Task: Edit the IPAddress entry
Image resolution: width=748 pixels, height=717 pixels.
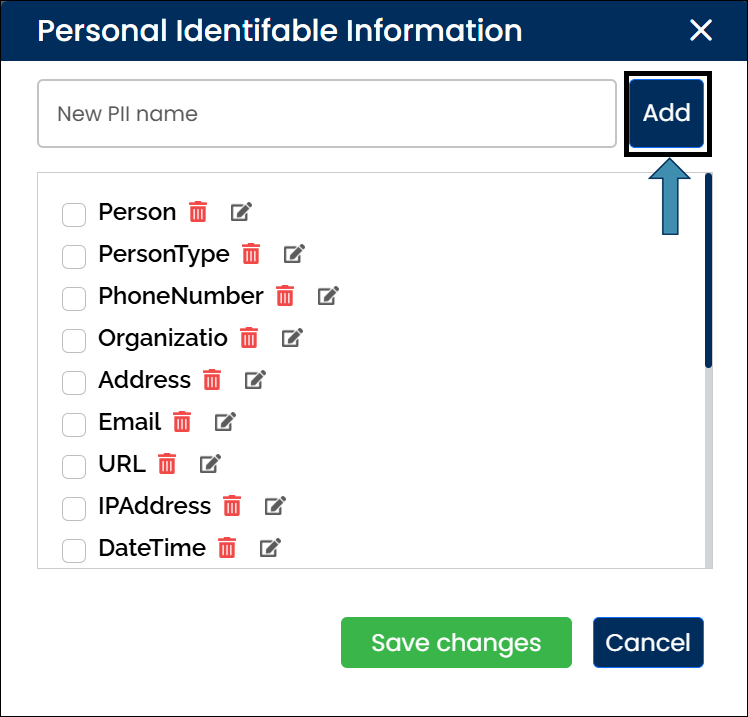Action: coord(275,506)
